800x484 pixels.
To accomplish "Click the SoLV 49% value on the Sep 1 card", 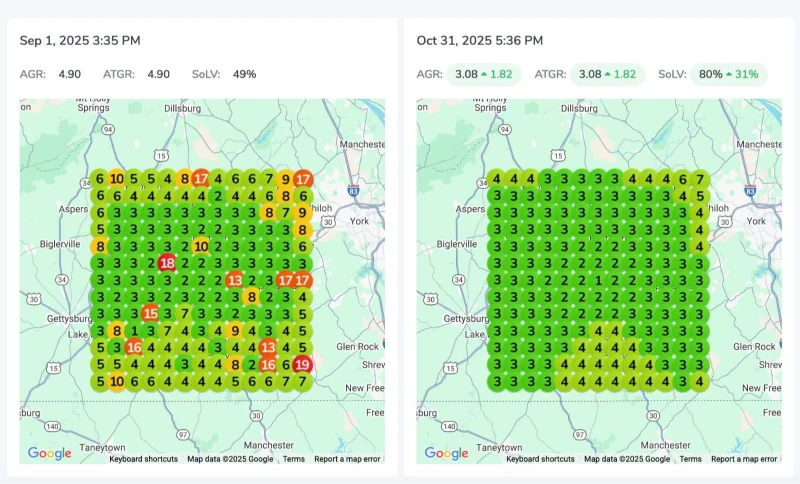I will click(x=244, y=74).
